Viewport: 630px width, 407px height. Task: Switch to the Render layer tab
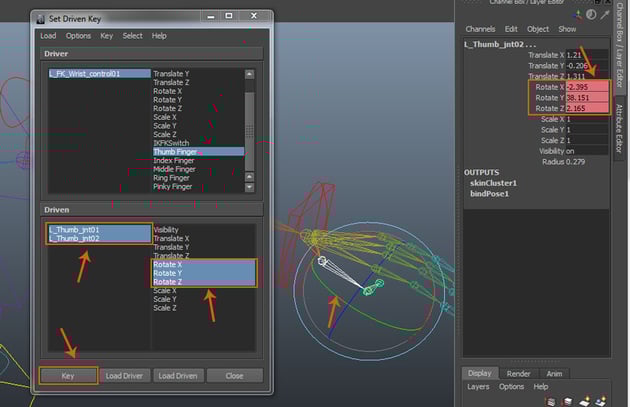click(518, 373)
